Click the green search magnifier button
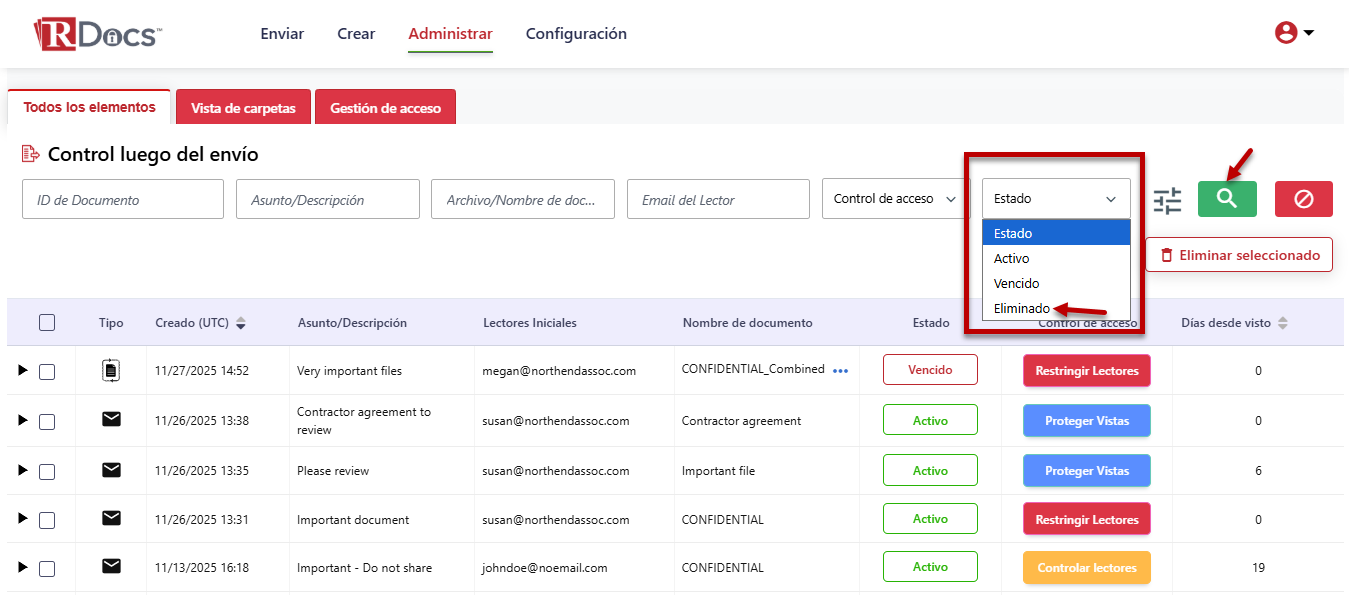Viewport: 1349px width, 595px height. click(1227, 199)
